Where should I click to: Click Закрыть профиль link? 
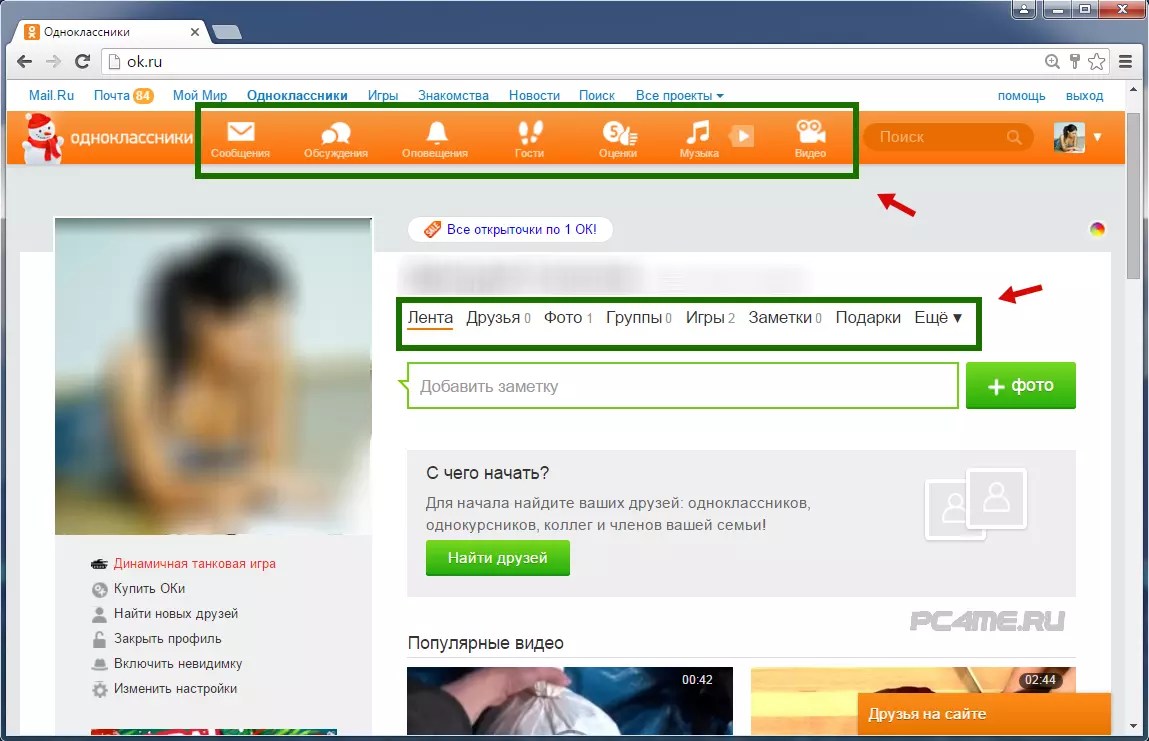167,638
